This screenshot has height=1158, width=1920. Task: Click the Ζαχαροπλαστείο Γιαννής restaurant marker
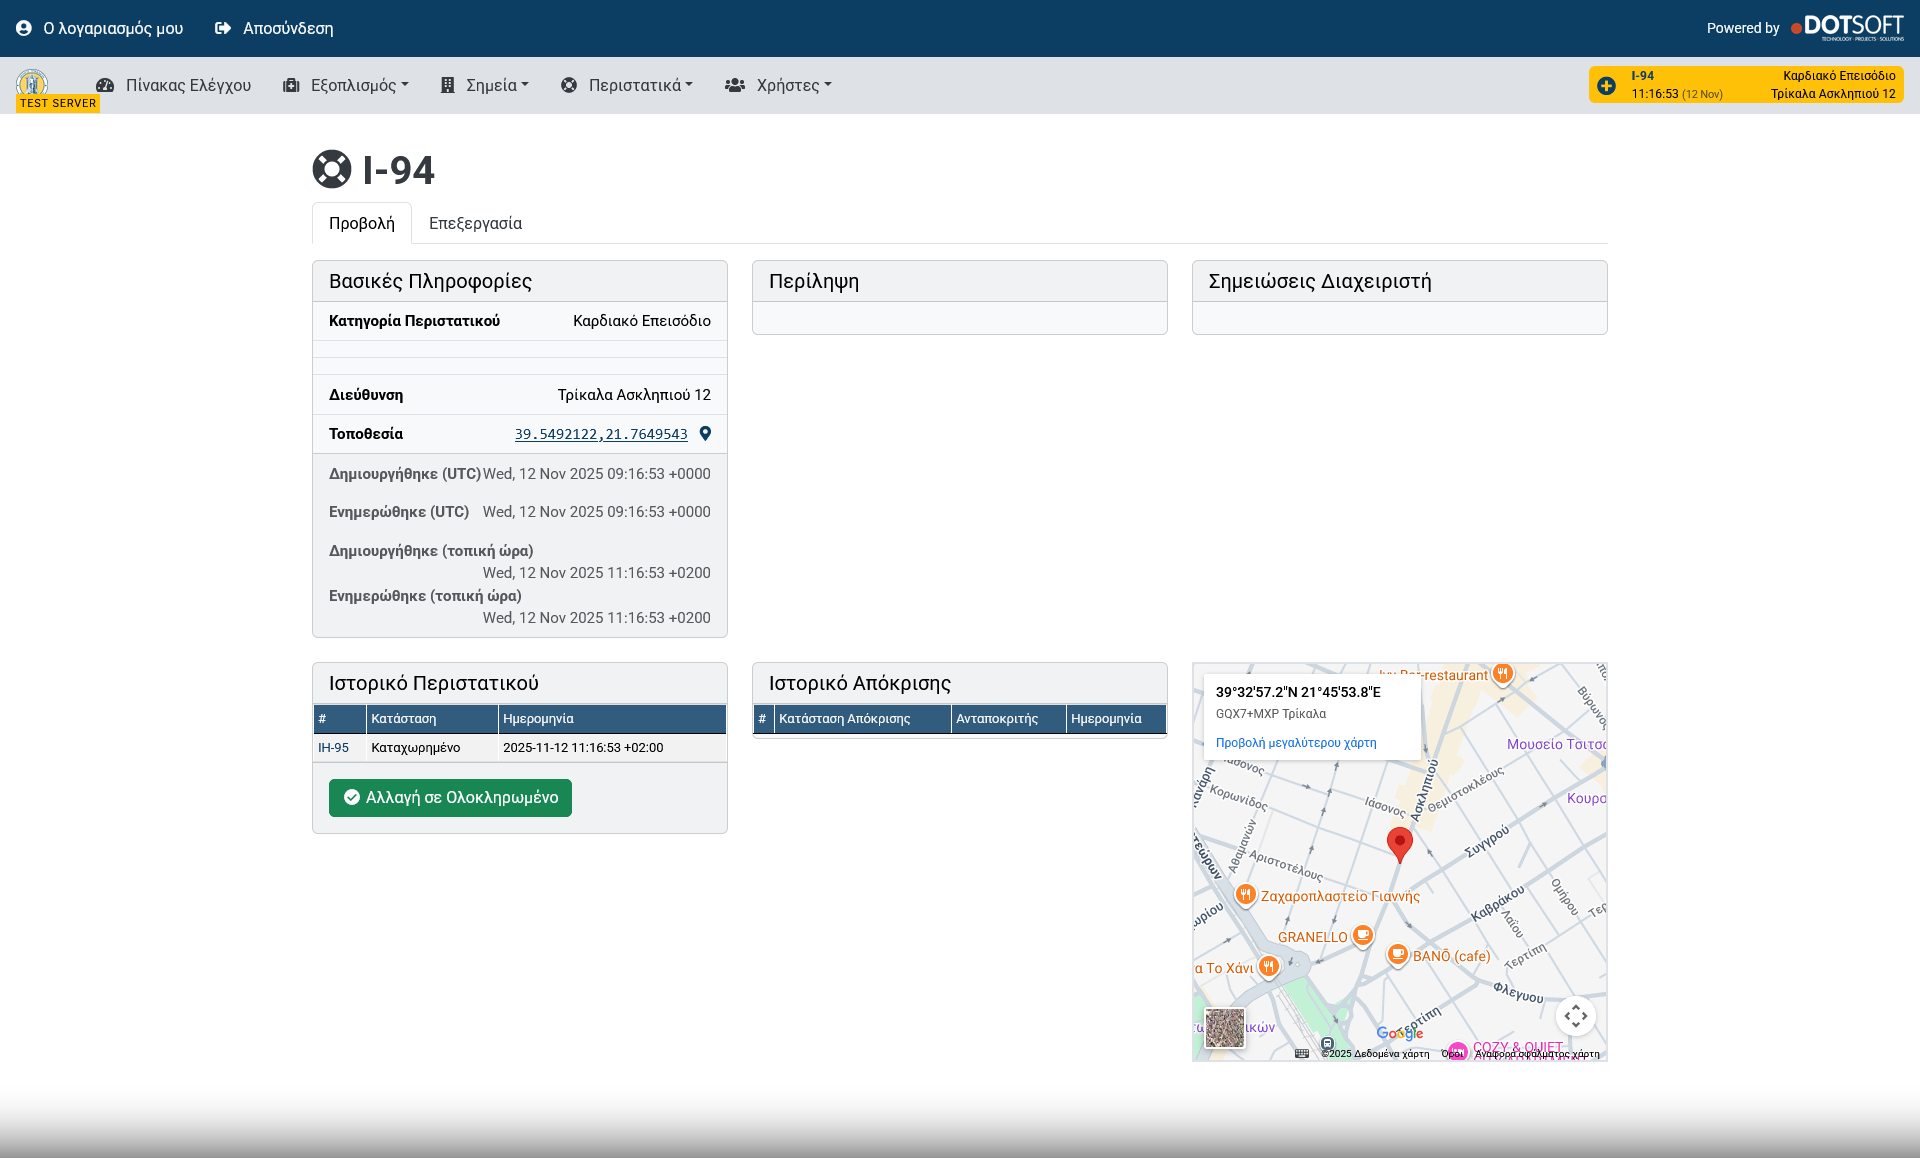click(1245, 894)
